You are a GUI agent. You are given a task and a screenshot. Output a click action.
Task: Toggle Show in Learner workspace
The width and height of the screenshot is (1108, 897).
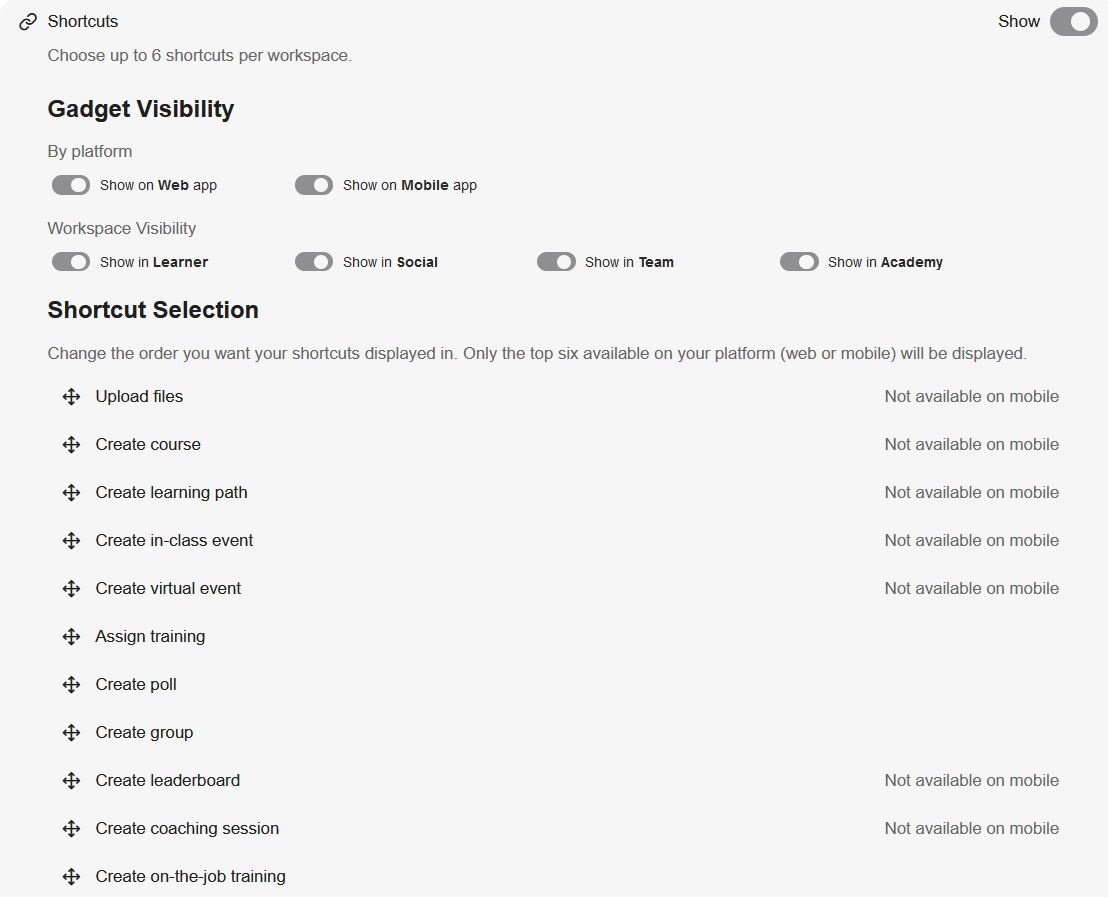71,262
